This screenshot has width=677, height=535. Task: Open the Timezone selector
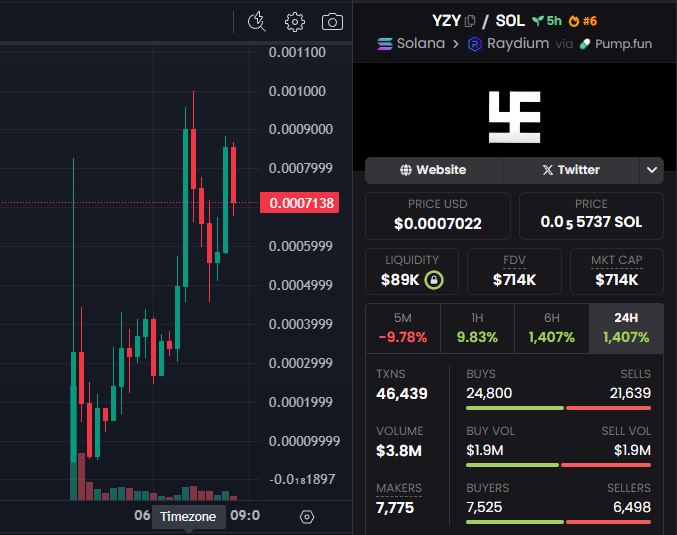[188, 516]
